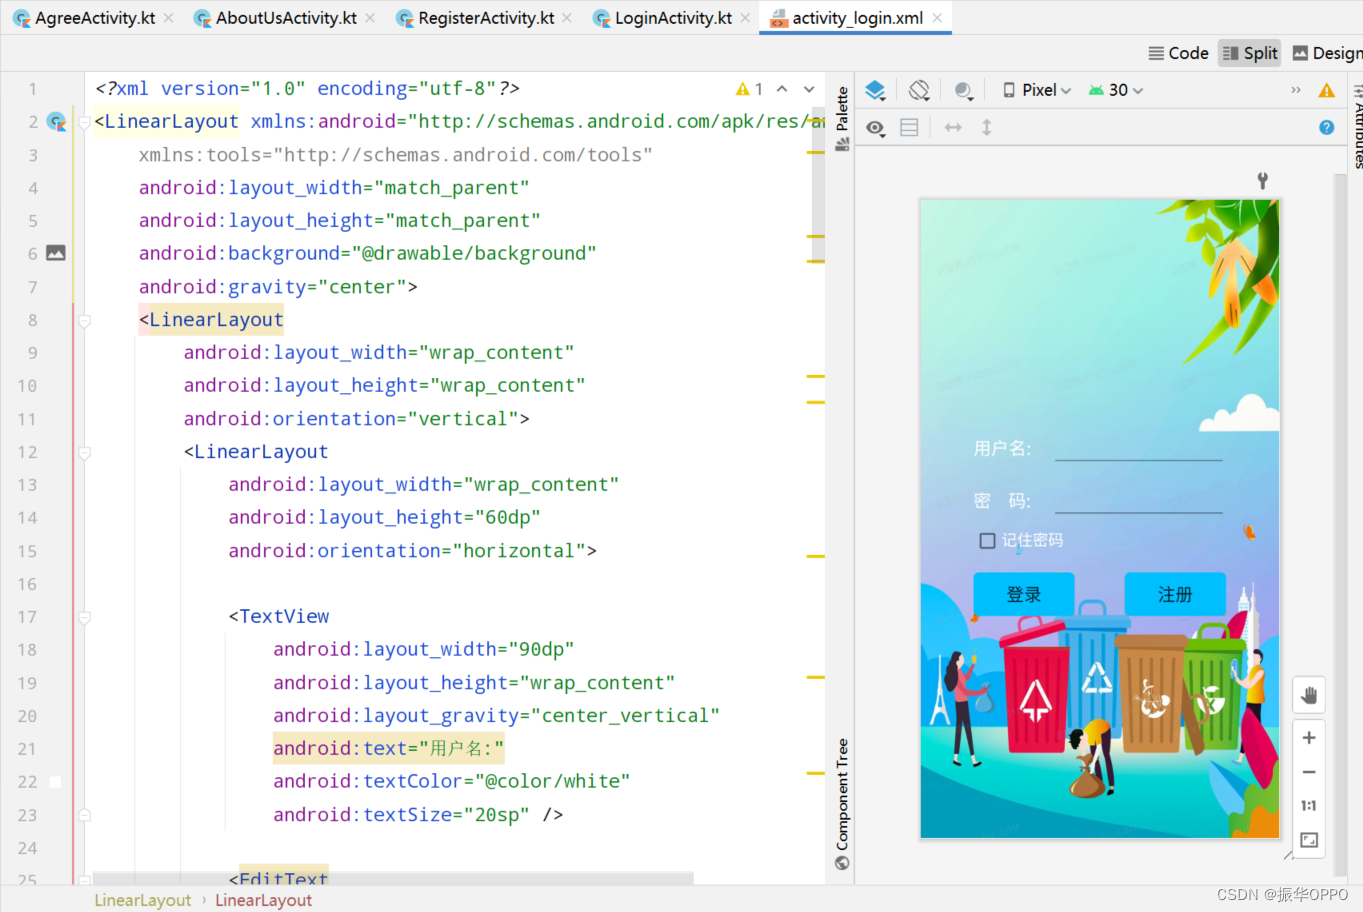Open the Attributes side panel

point(1358,126)
